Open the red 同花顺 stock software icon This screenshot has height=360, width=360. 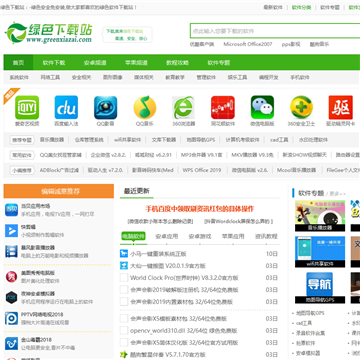[223, 107]
